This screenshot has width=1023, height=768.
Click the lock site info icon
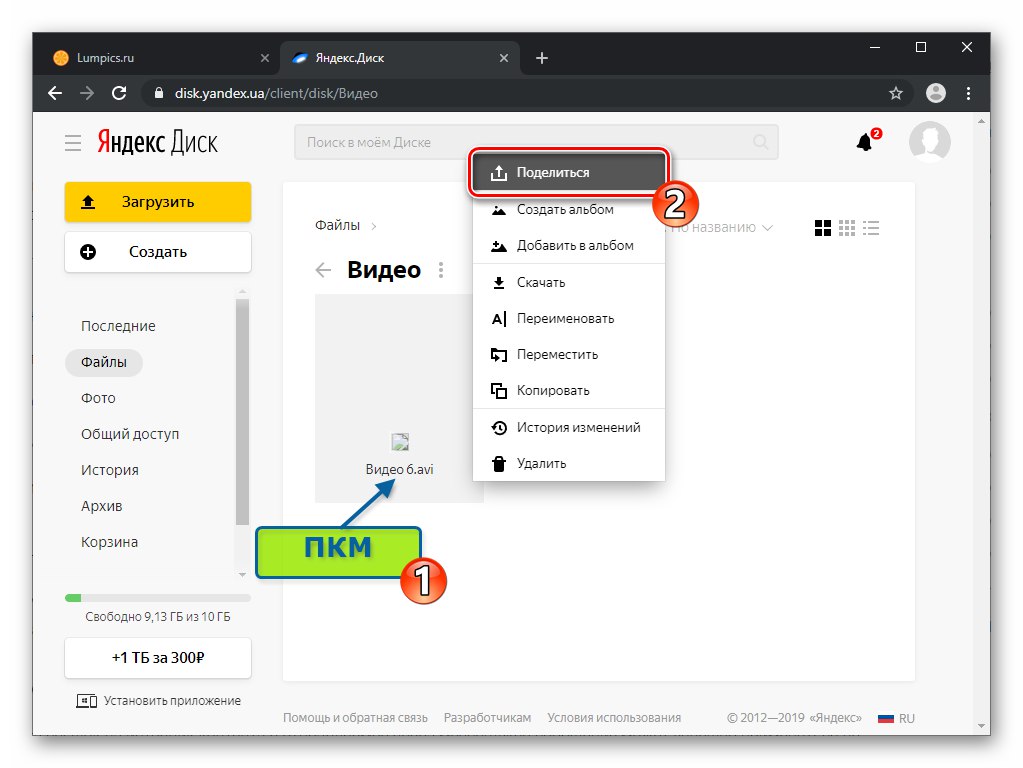click(159, 93)
